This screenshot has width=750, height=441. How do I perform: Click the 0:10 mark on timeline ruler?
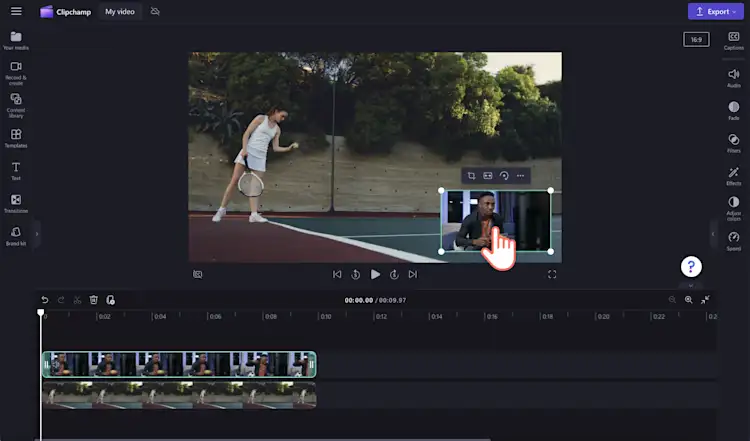click(x=326, y=316)
